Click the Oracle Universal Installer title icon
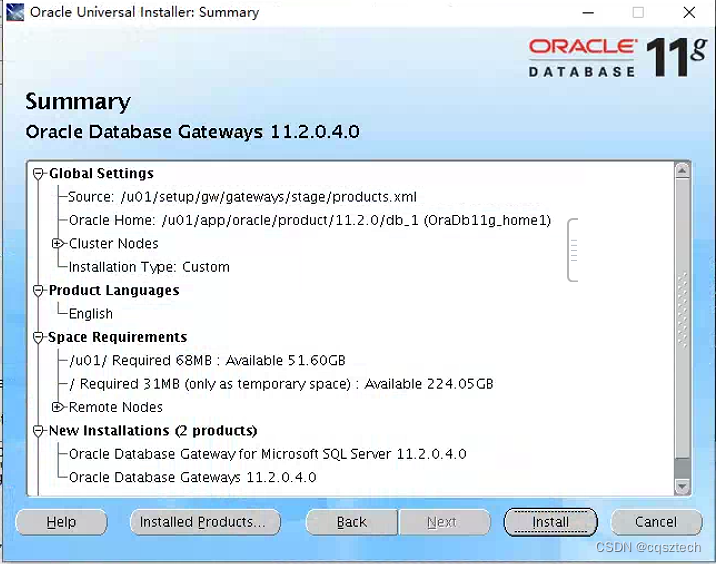This screenshot has width=716, height=564. point(15,12)
